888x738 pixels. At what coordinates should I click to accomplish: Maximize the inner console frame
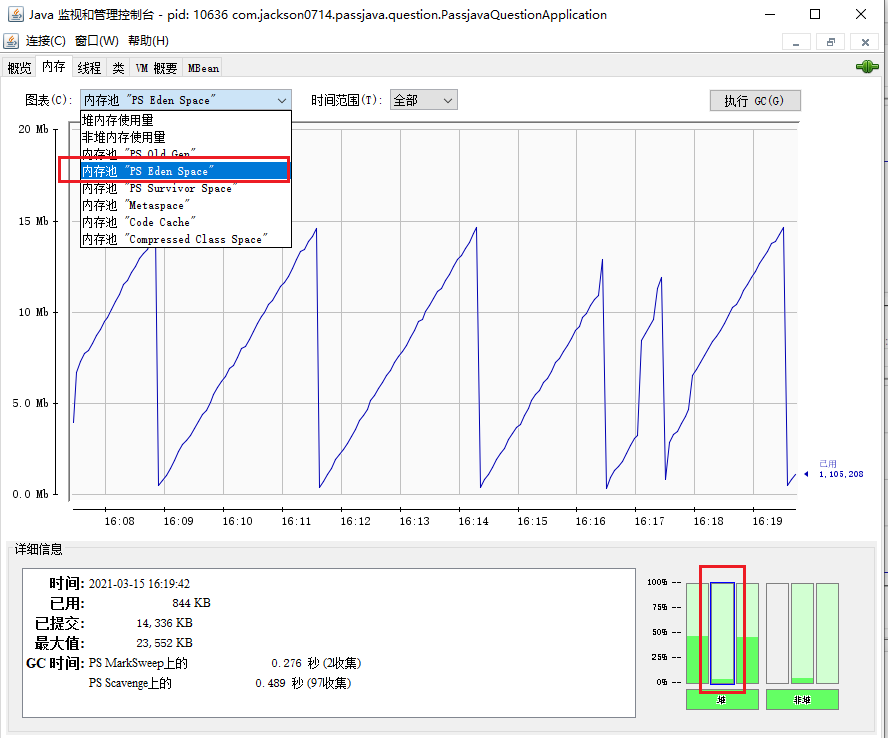tap(829, 42)
